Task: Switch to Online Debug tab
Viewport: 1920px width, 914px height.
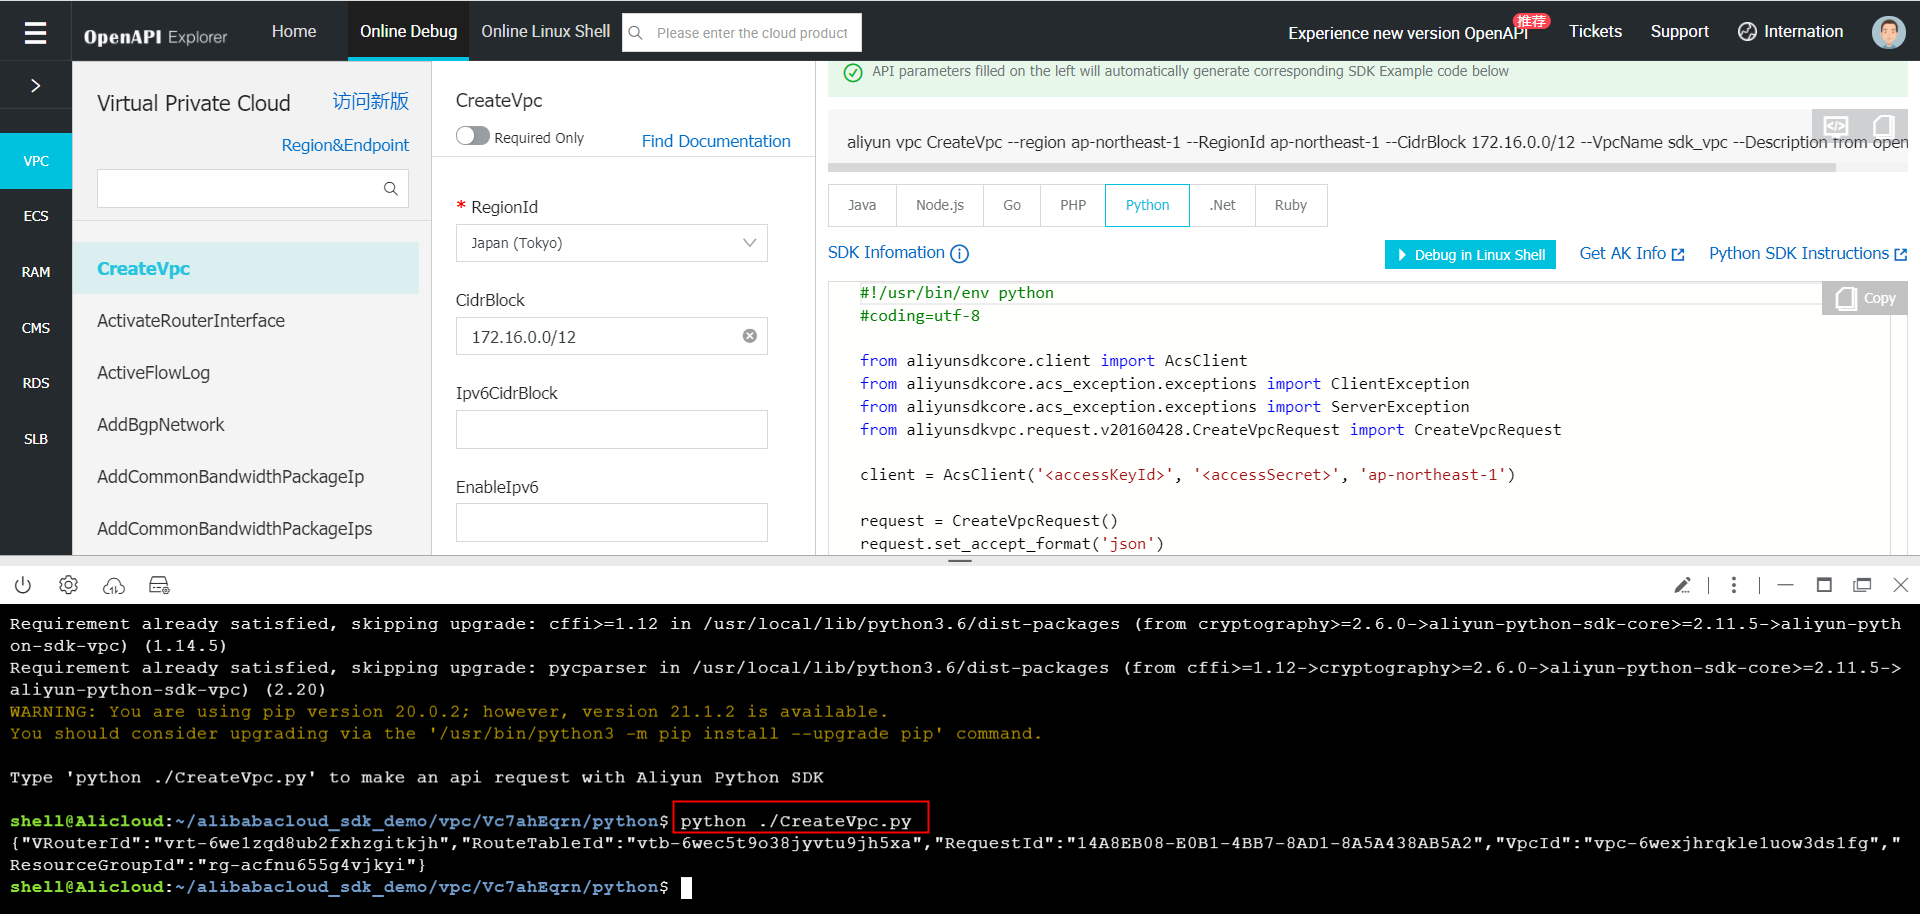Action: (408, 31)
